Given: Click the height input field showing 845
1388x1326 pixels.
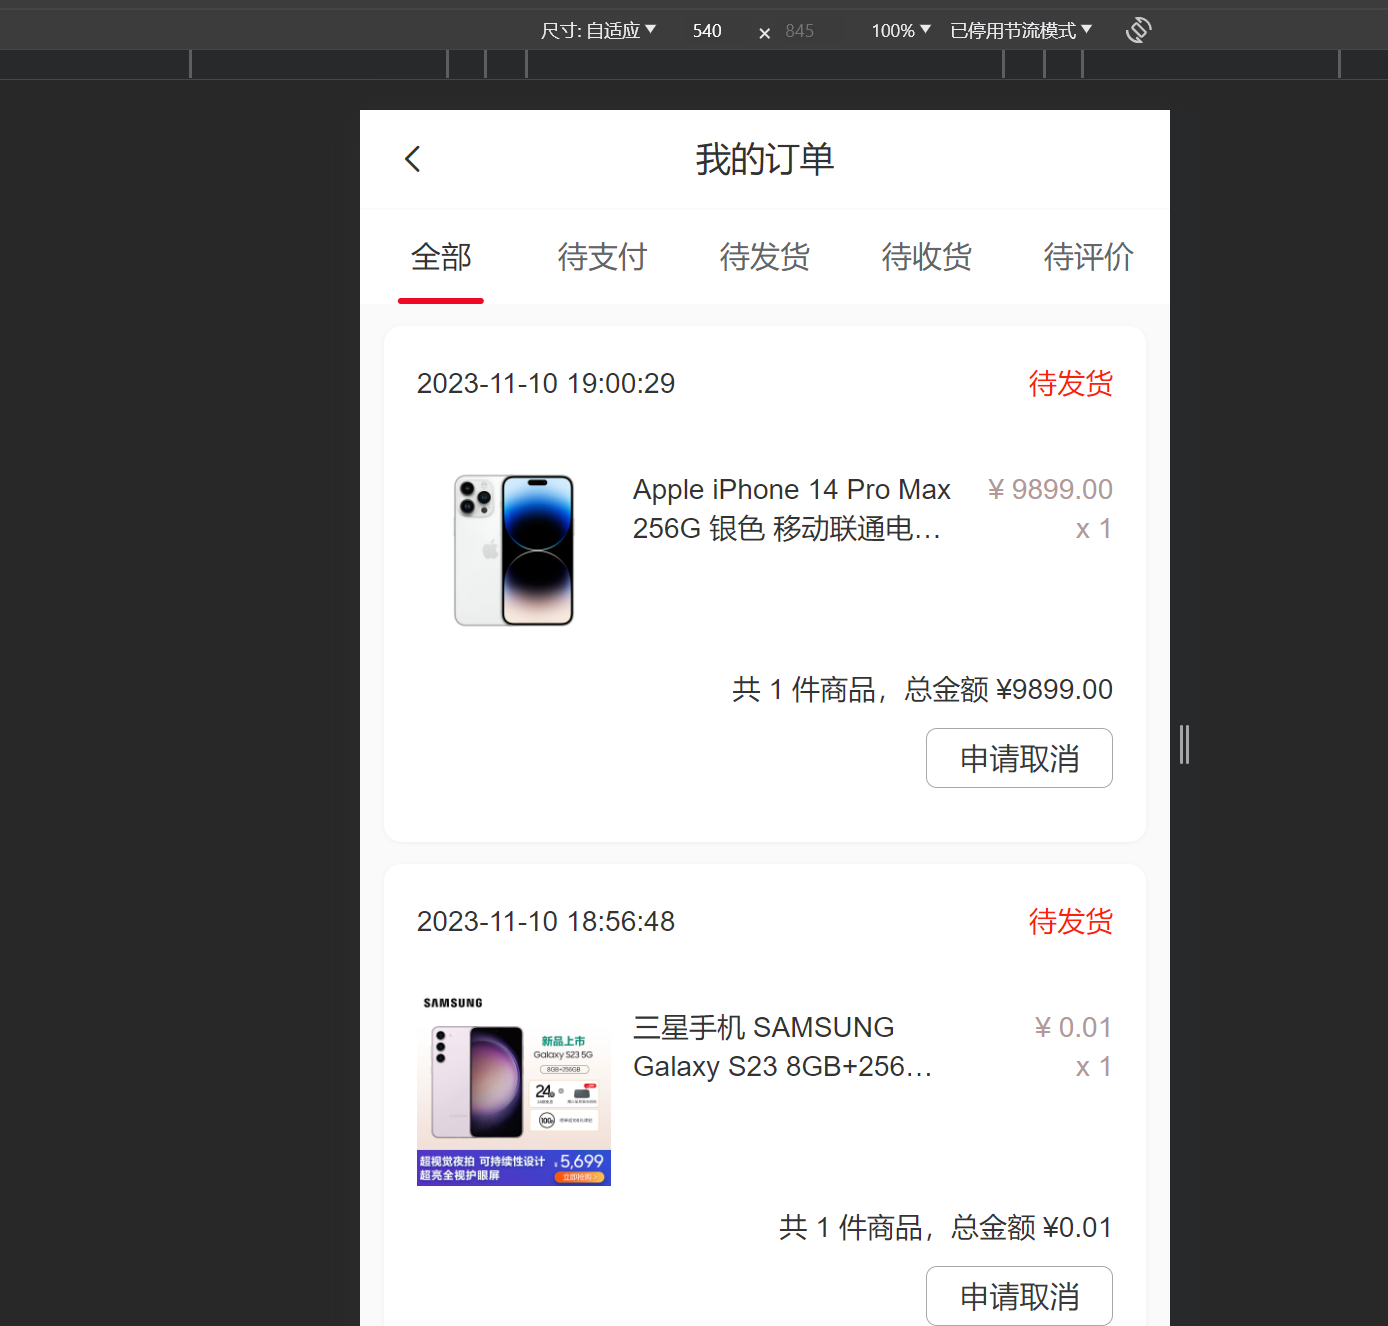Looking at the screenshot, I should click(799, 31).
